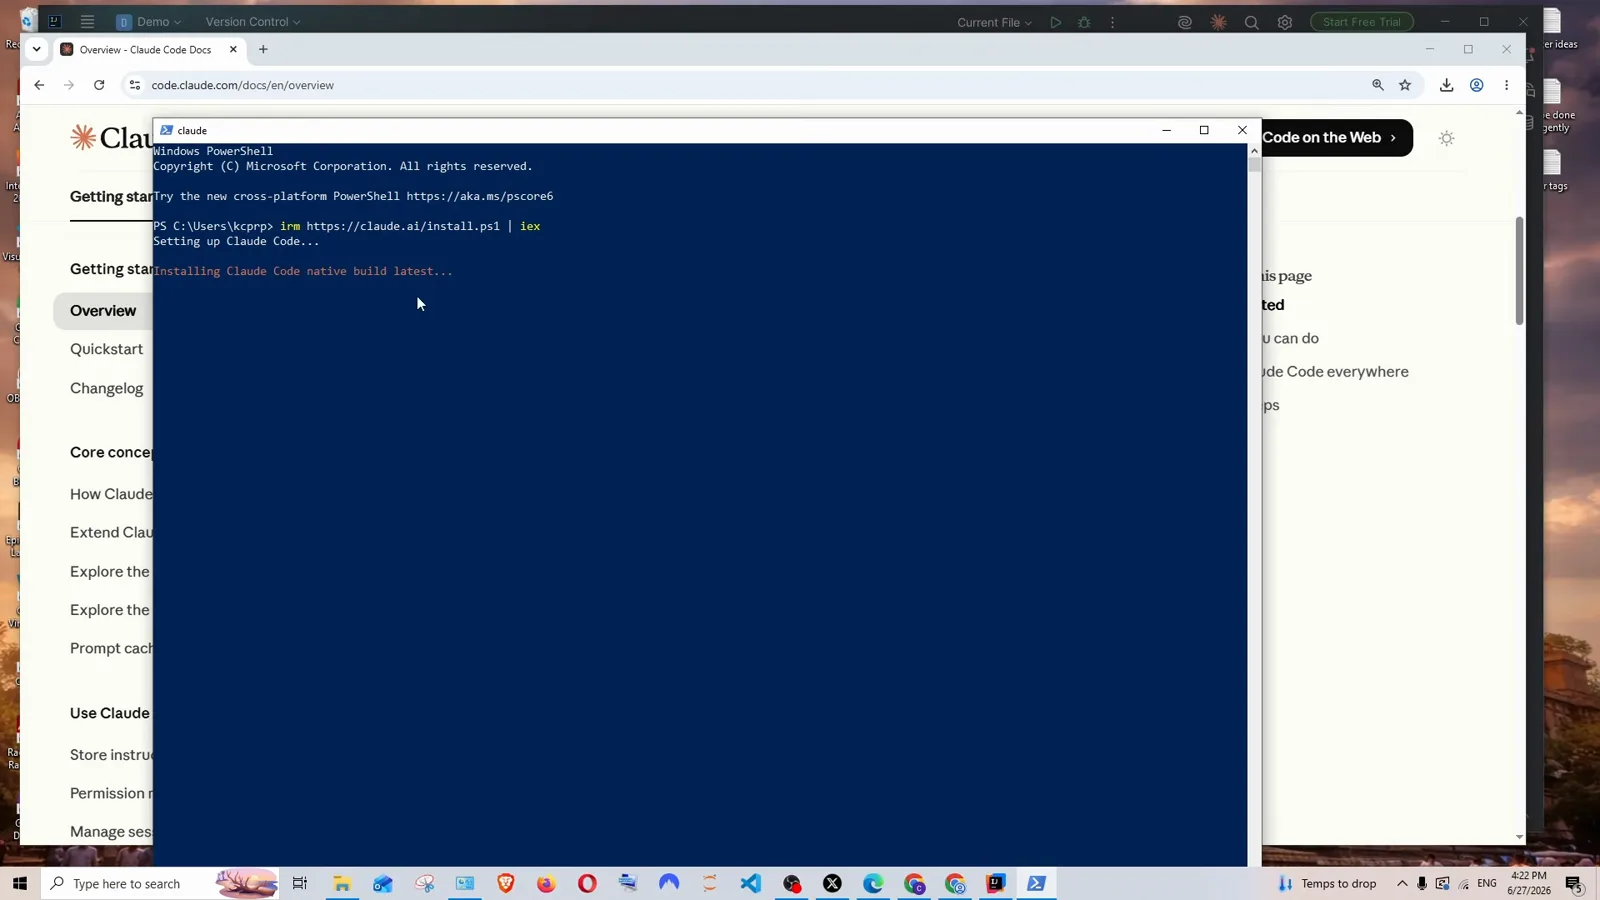Screen dimensions: 1600x900
Task: Click the address bar URL code.claude.com/docs/en/overview
Action: click(x=243, y=85)
